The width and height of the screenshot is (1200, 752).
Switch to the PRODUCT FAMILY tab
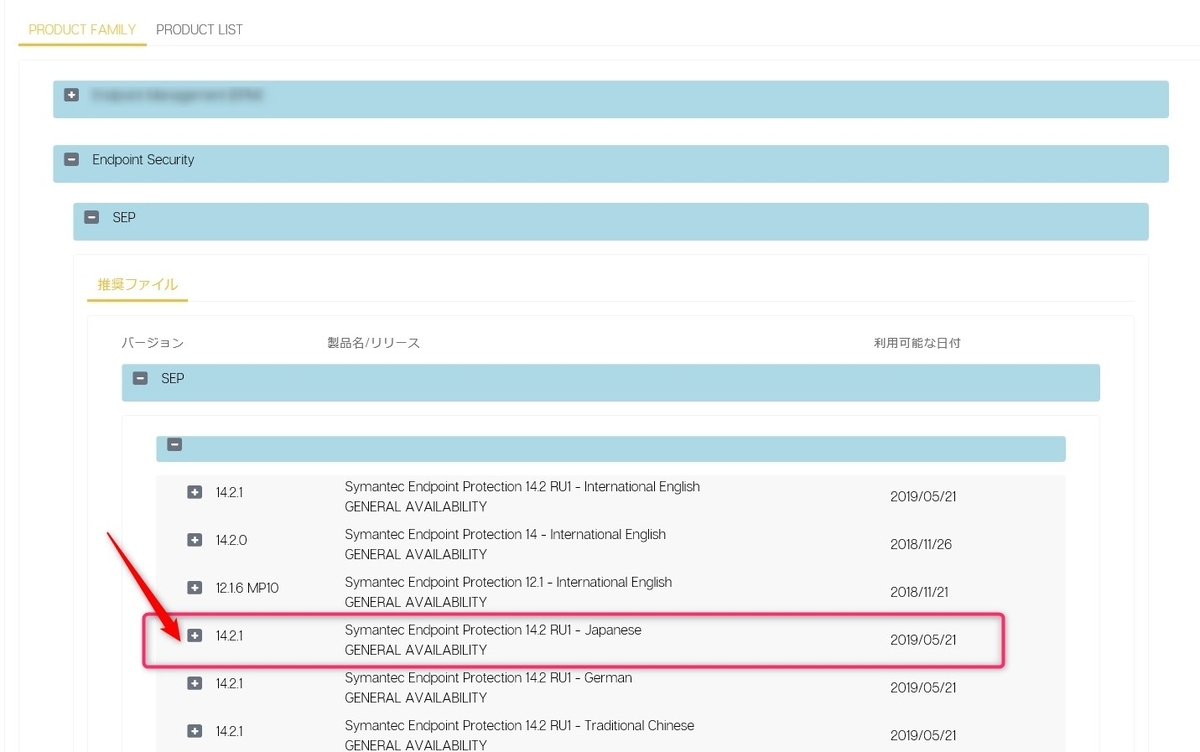coord(82,30)
